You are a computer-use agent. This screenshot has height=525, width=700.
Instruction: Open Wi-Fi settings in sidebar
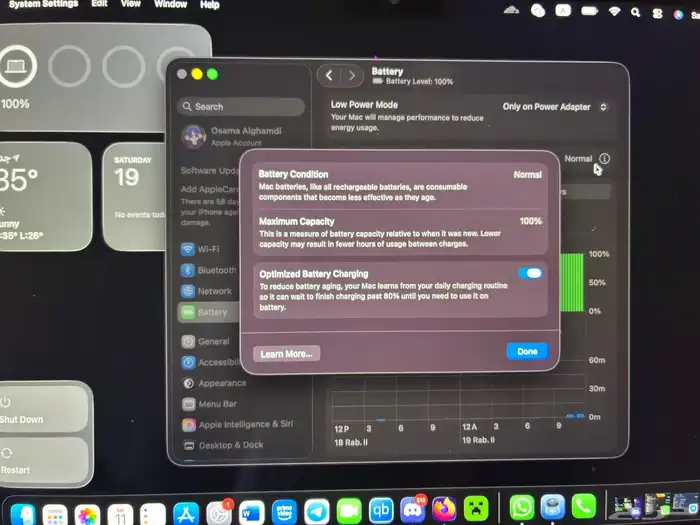click(201, 249)
